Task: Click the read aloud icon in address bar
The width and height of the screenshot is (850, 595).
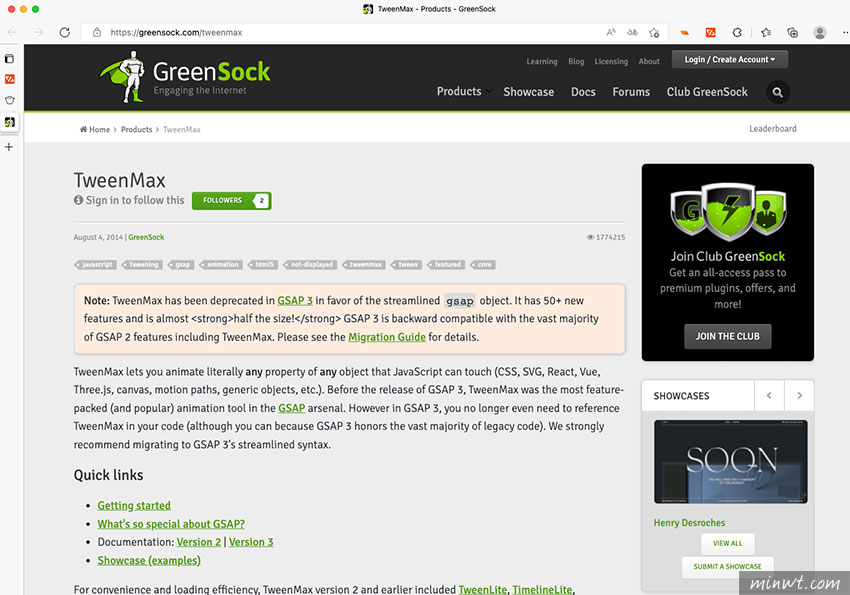Action: coord(611,33)
